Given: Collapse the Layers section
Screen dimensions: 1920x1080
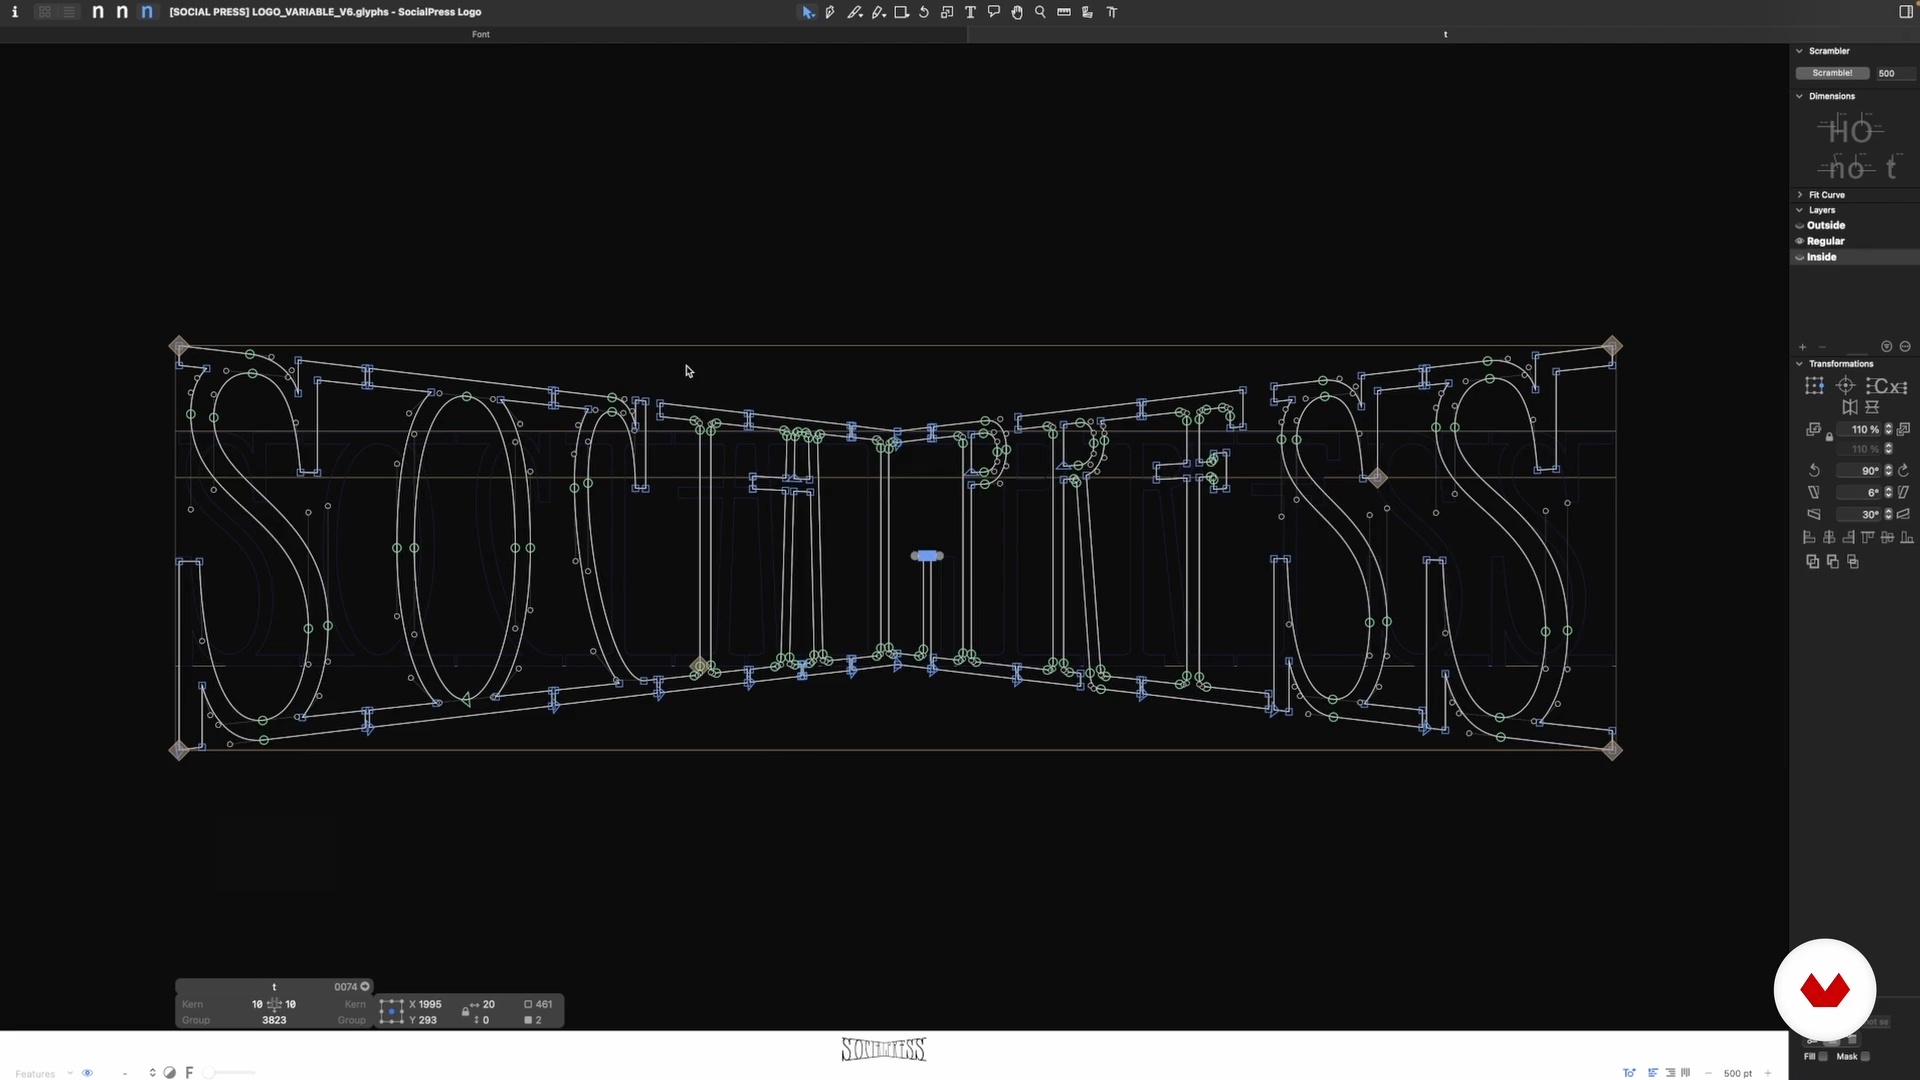Looking at the screenshot, I should point(1800,210).
